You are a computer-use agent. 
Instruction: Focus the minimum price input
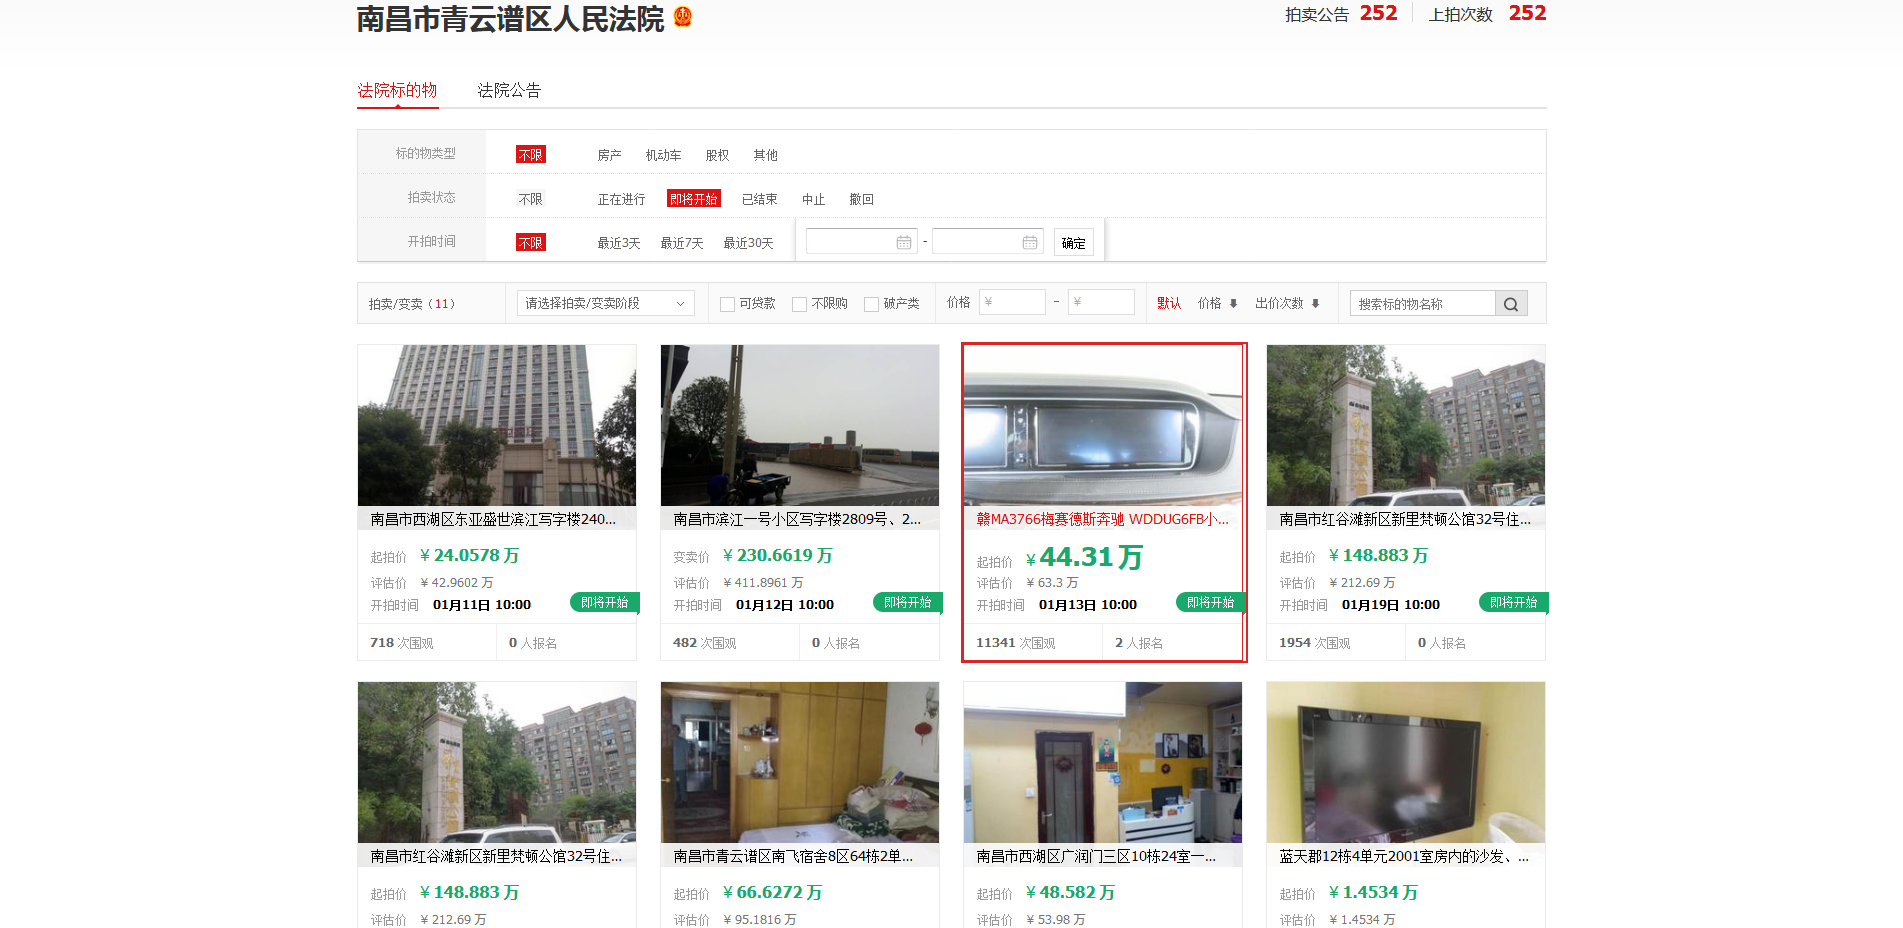coord(1012,302)
